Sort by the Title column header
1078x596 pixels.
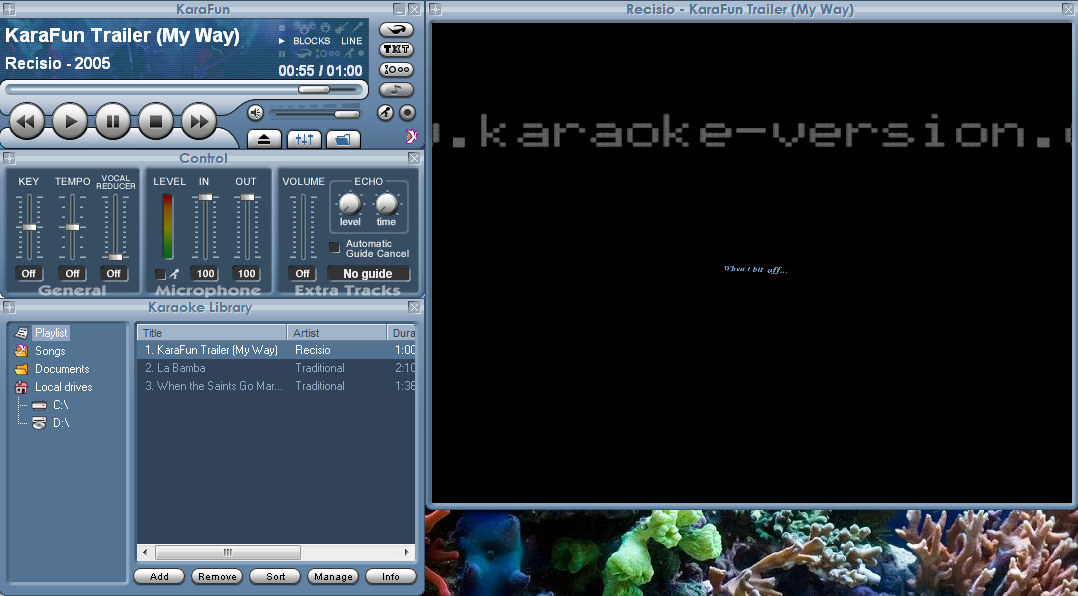pyautogui.click(x=212, y=333)
